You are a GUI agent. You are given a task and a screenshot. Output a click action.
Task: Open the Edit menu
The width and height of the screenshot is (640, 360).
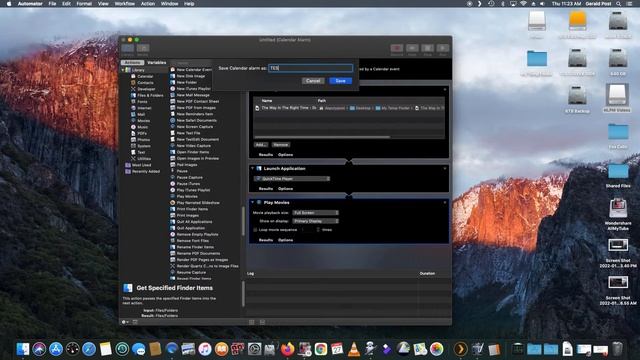66,4
